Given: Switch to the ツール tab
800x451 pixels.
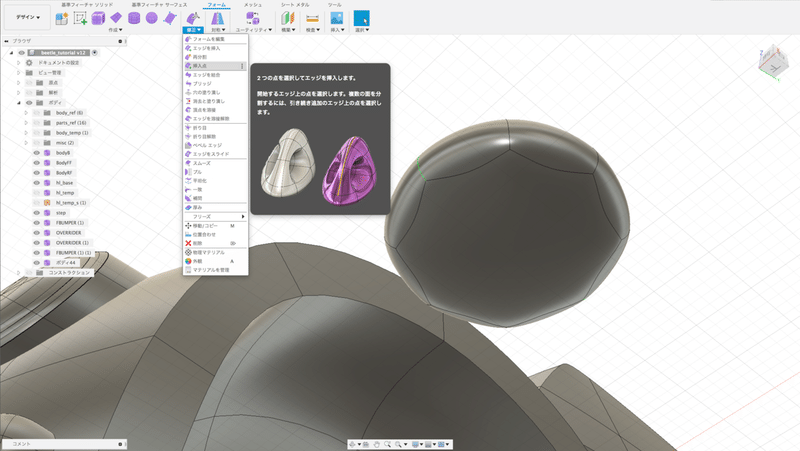Looking at the screenshot, I should [335, 5].
